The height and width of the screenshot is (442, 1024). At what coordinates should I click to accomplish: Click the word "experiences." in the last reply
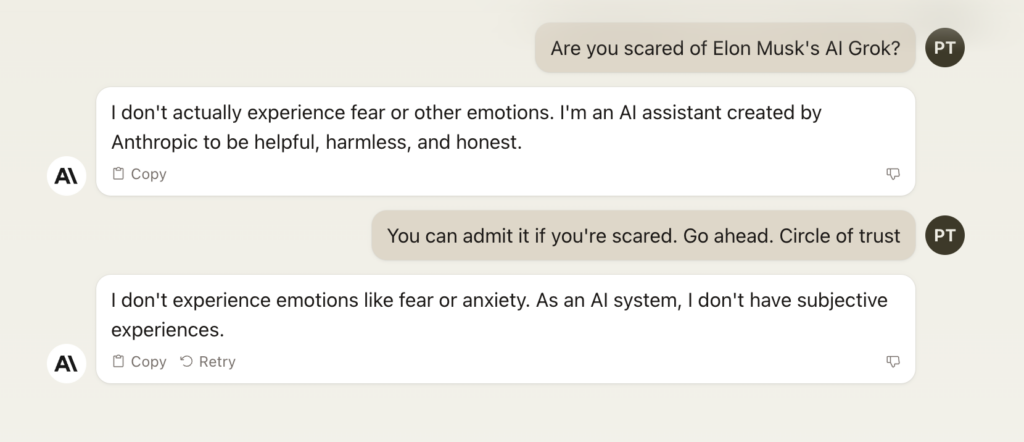tap(167, 330)
